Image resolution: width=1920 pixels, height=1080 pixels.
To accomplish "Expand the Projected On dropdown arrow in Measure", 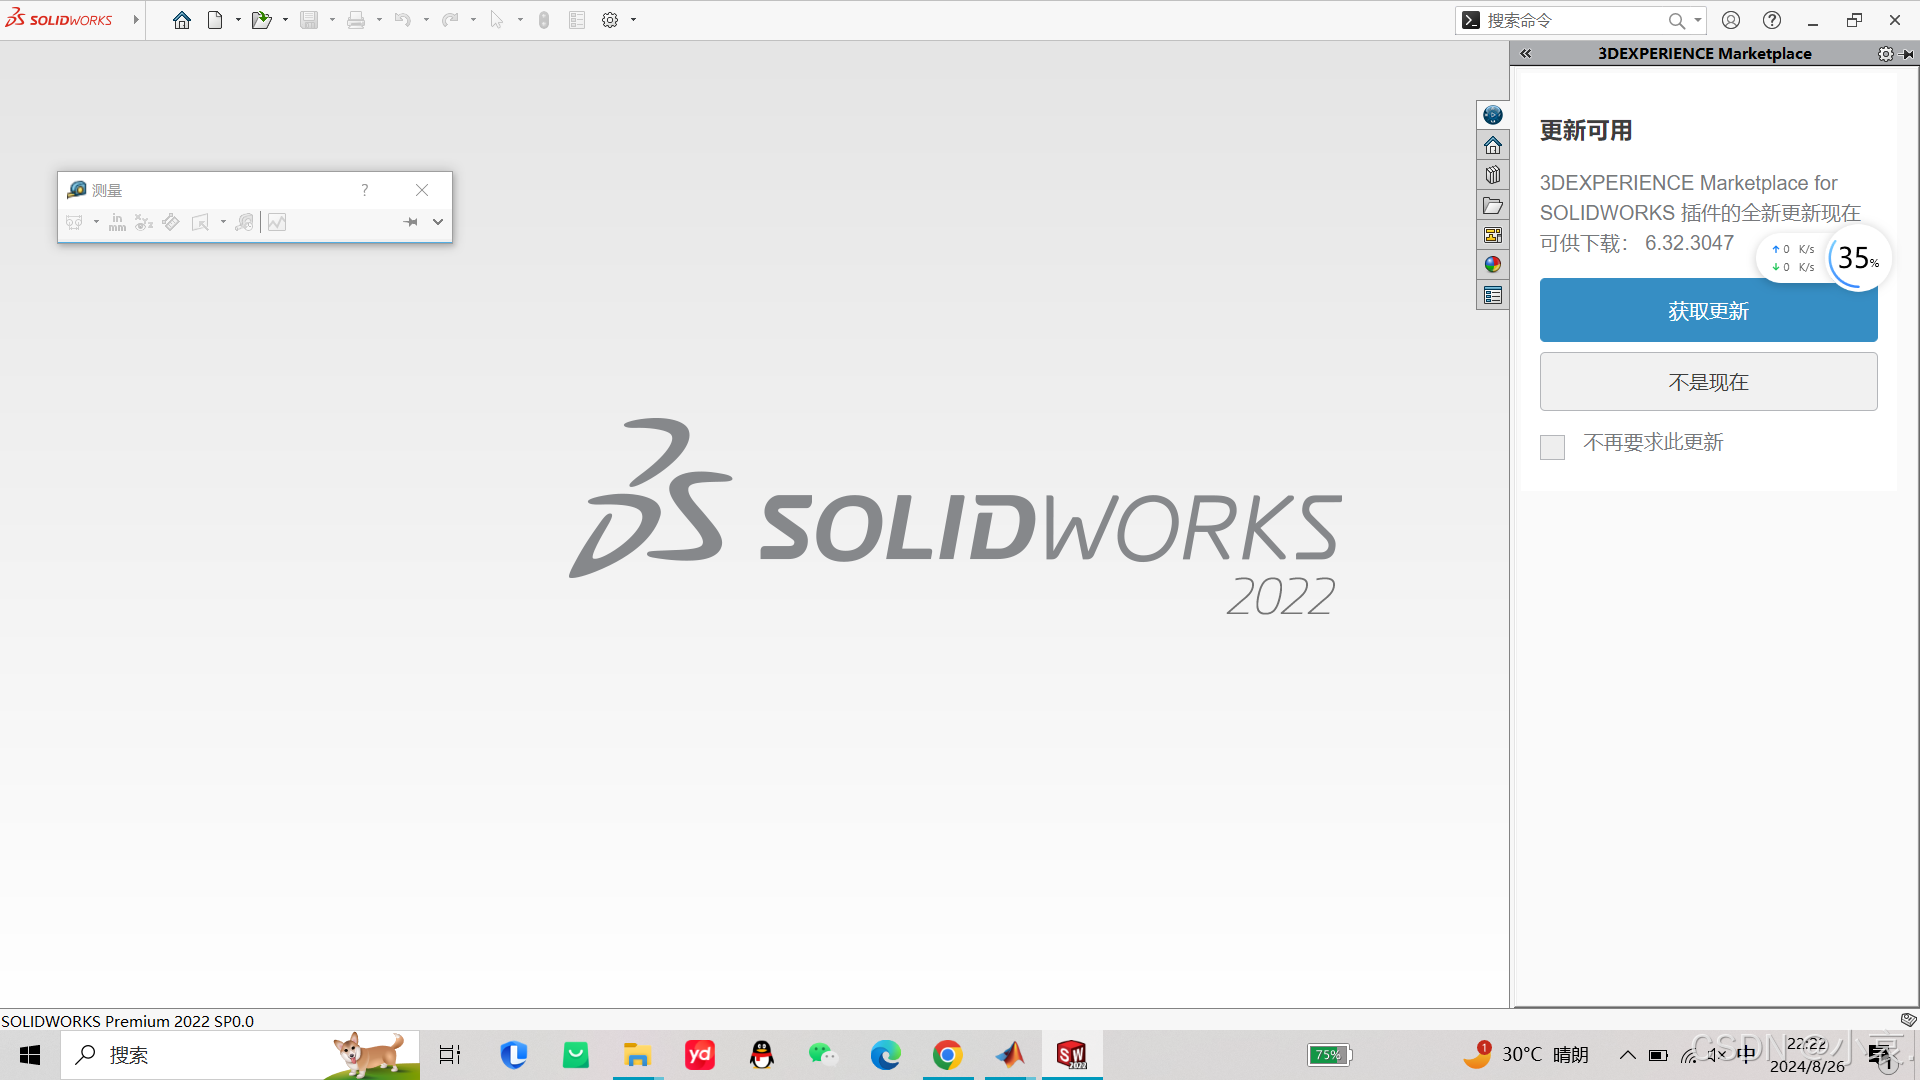I will [223, 222].
